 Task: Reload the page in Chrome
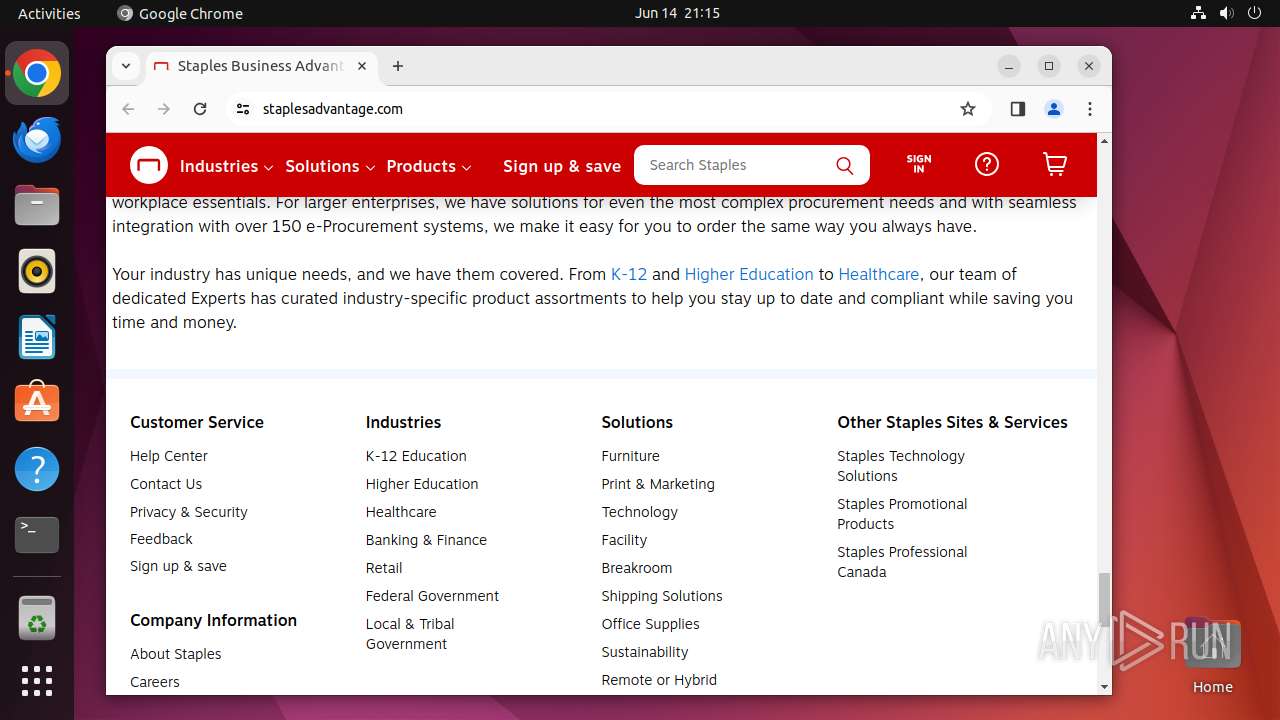[200, 109]
